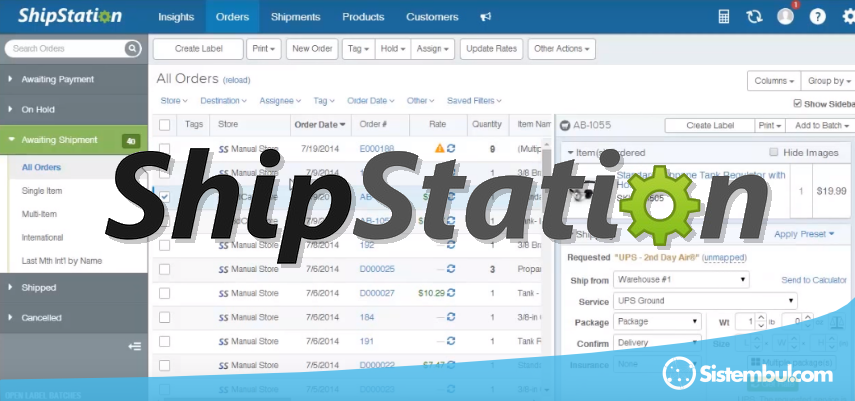Open the Destination filter dropdown
This screenshot has width=855, height=401.
[223, 101]
